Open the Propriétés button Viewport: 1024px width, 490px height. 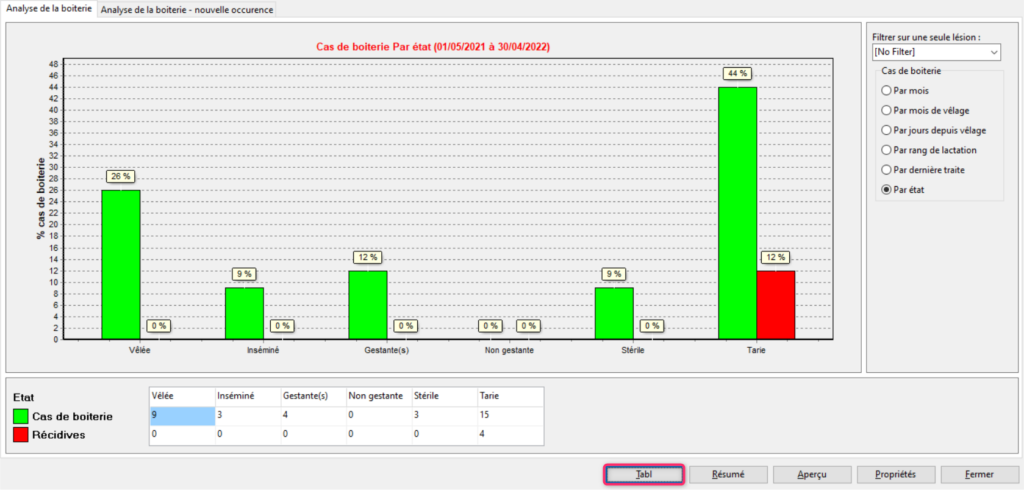coord(894,474)
